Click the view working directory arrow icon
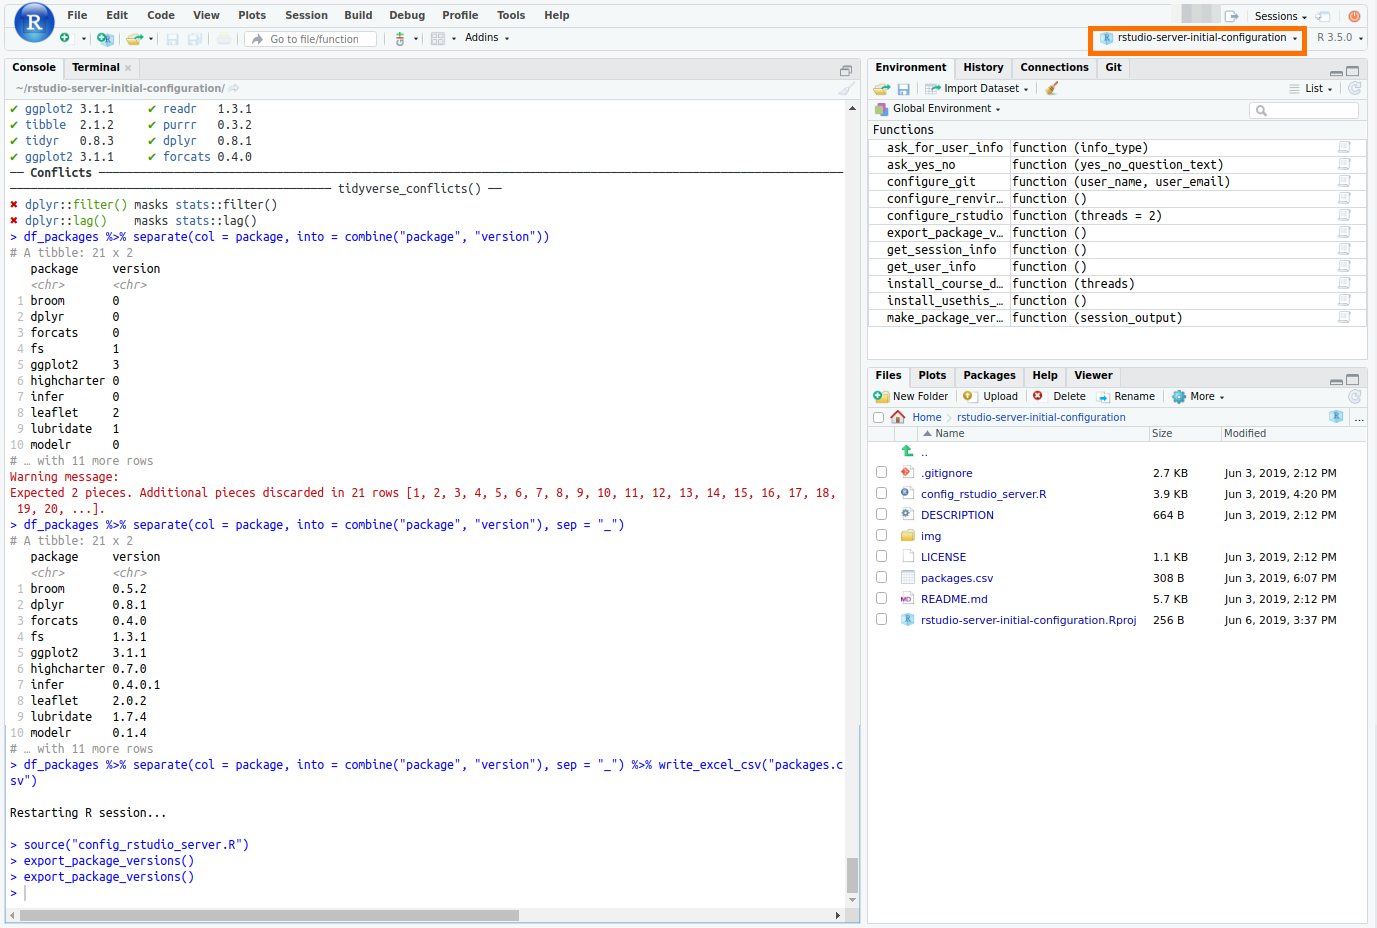The height and width of the screenshot is (928, 1377). click(234, 88)
